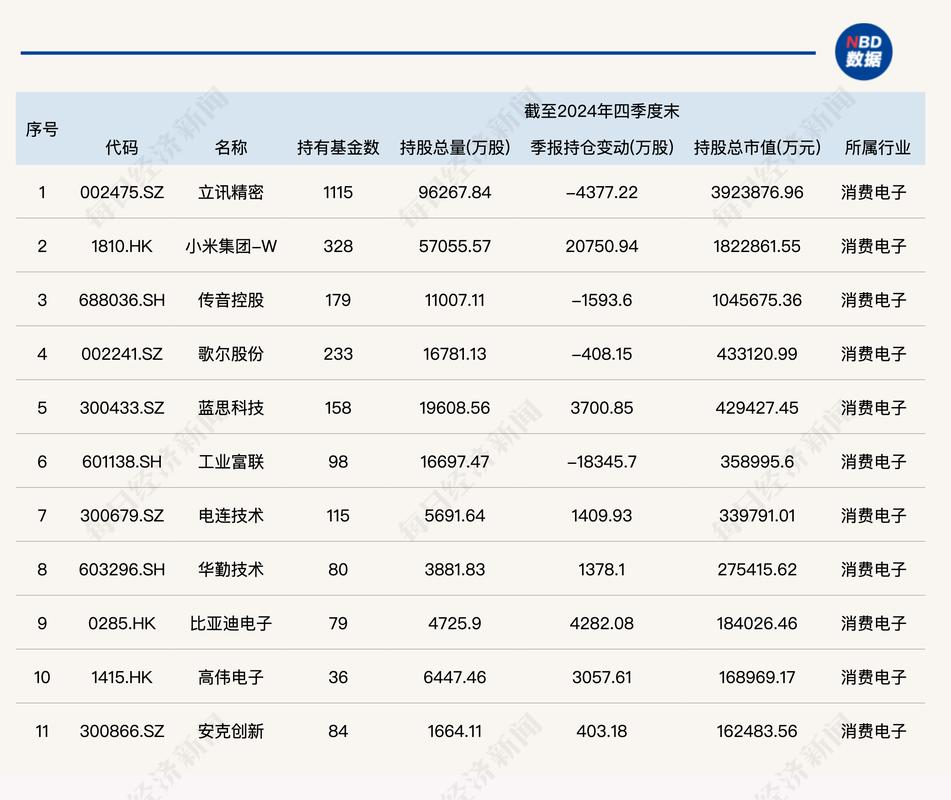This screenshot has height=800, width=951.
Task: Select the 代码 column header
Action: coord(123,146)
